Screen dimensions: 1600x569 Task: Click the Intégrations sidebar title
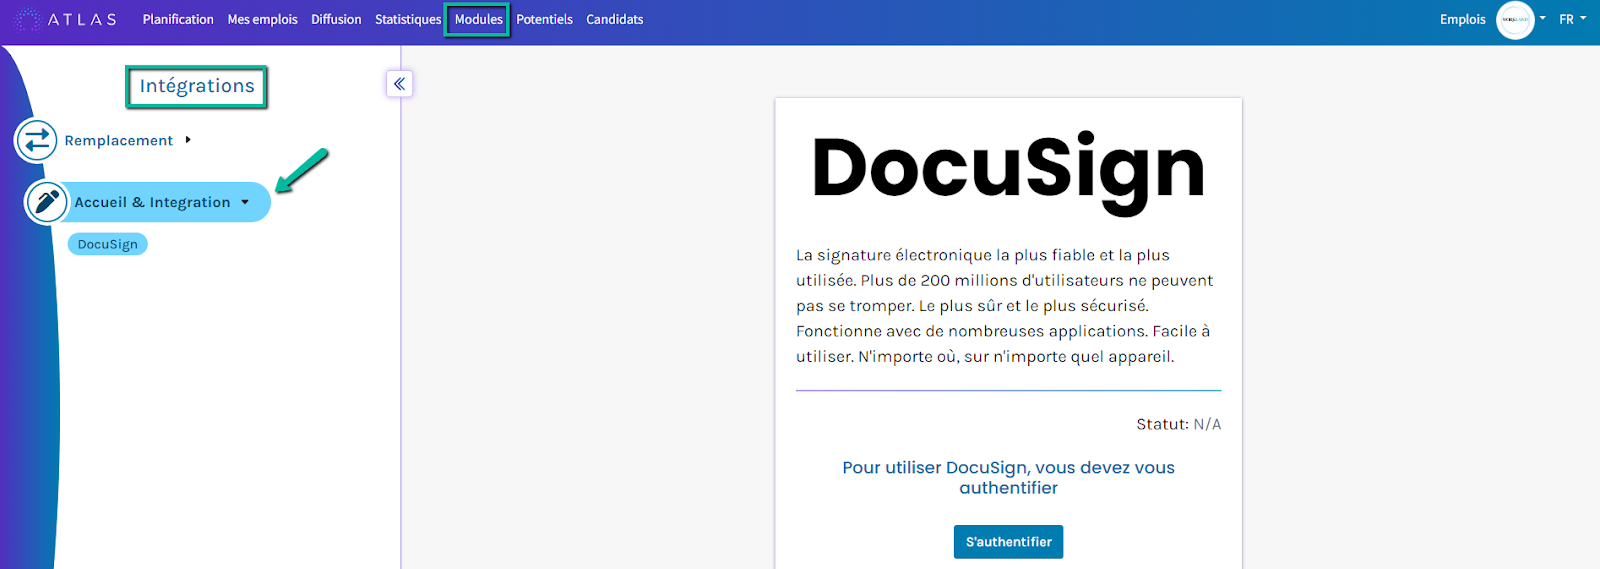(197, 87)
